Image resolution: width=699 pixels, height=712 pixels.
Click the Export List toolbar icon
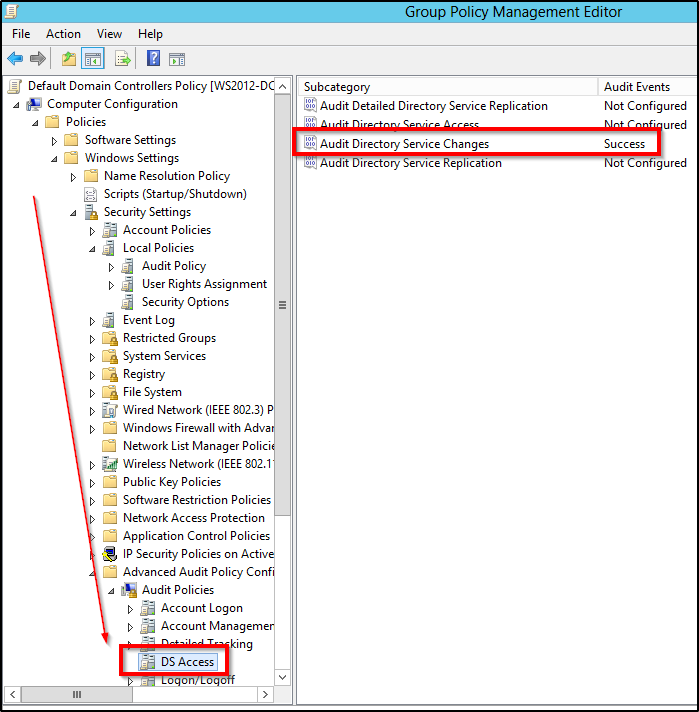(x=123, y=59)
